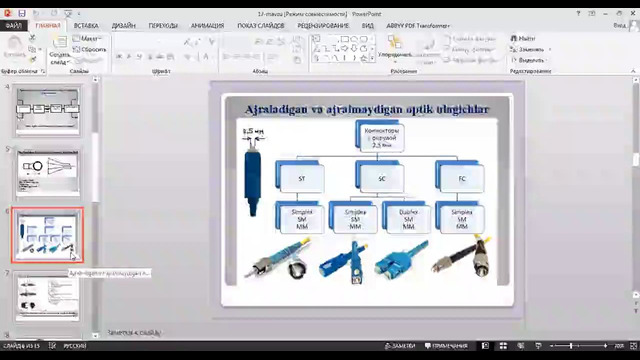The image size is (640, 360).
Task: Click zoom out minus button
Action: click(x=552, y=346)
